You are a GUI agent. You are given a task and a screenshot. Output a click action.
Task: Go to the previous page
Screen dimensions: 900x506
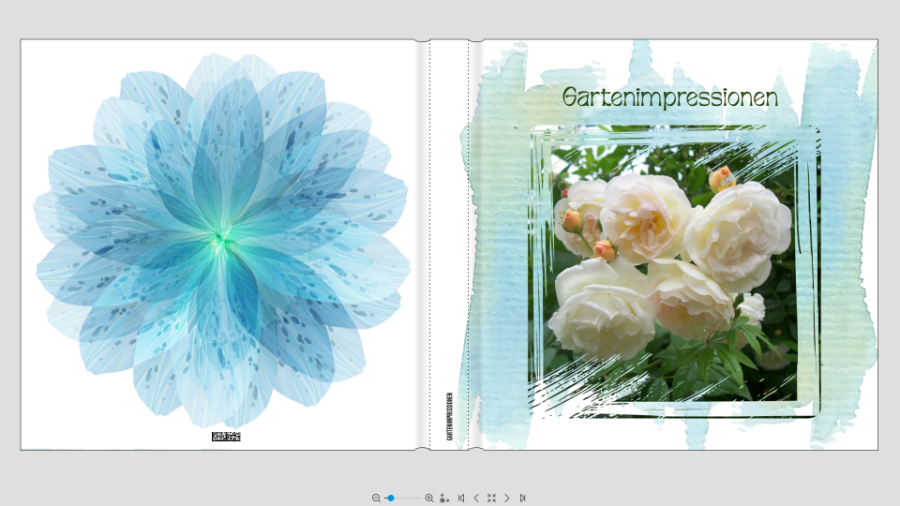coord(476,498)
